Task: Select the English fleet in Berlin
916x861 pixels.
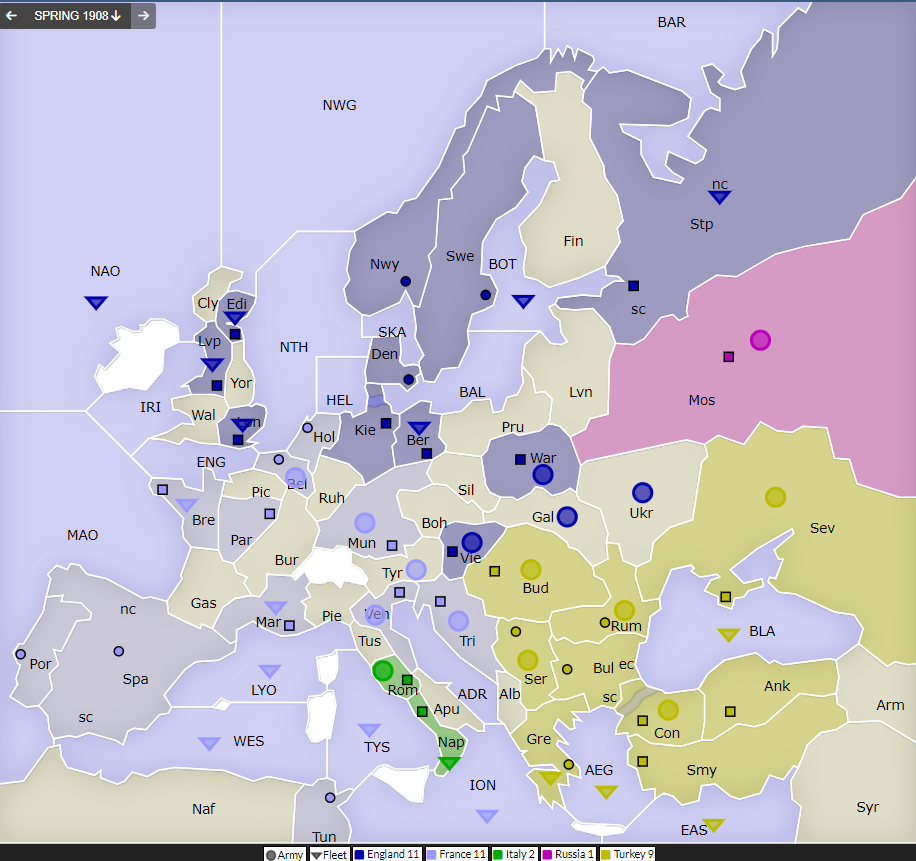Action: (x=419, y=428)
